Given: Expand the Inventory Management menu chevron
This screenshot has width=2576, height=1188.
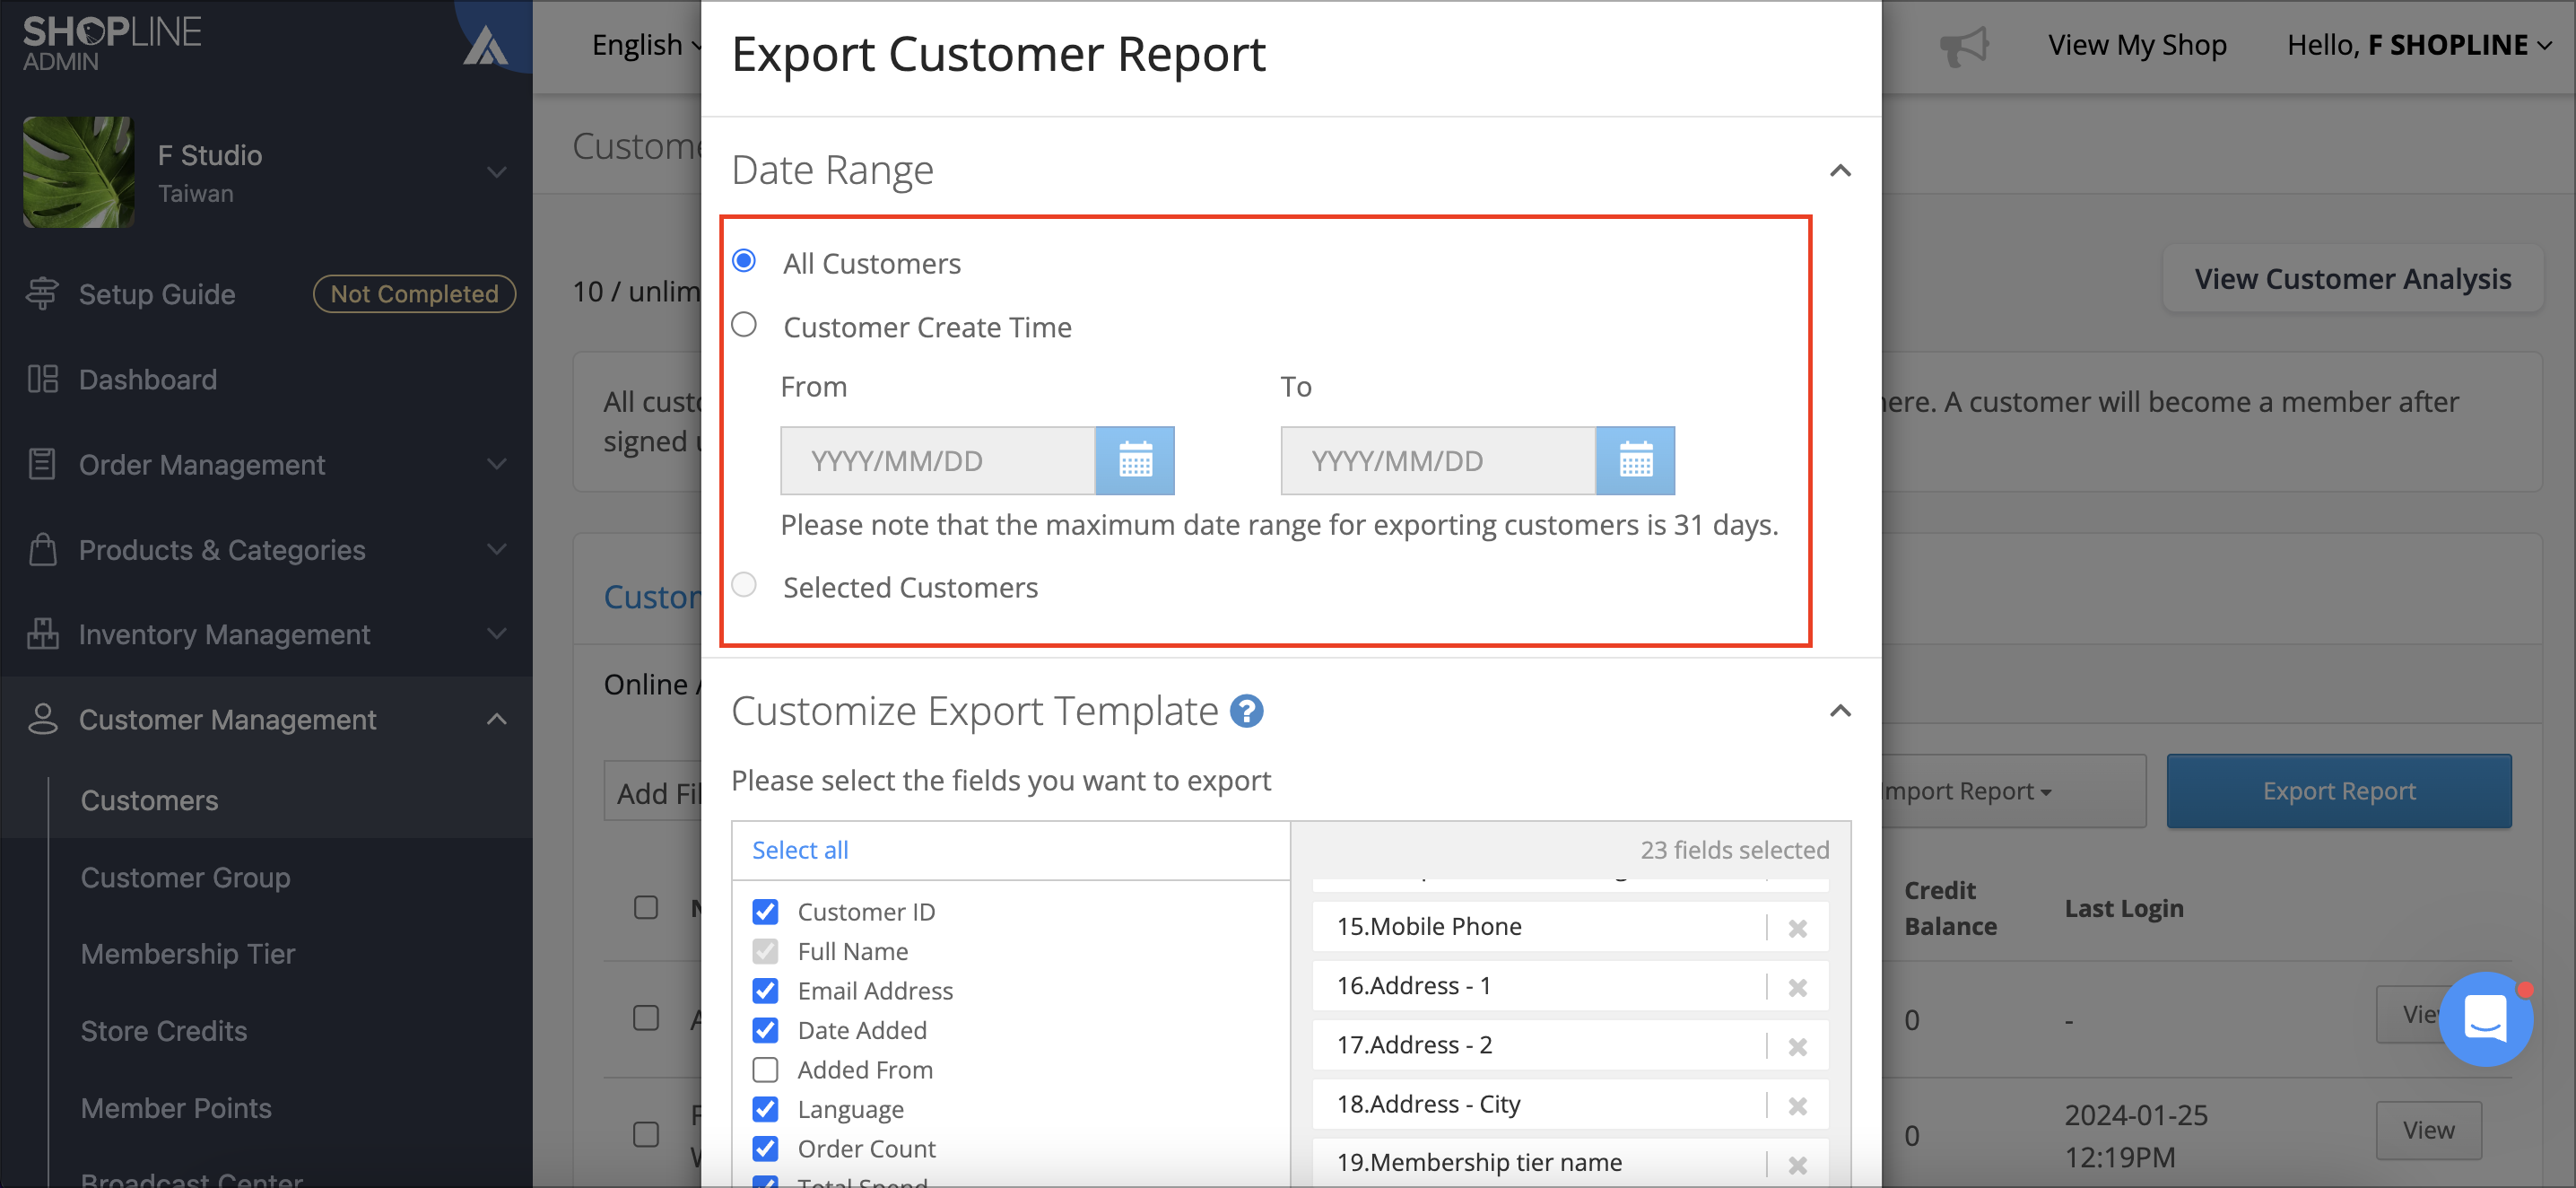Looking at the screenshot, I should pyautogui.click(x=496, y=634).
